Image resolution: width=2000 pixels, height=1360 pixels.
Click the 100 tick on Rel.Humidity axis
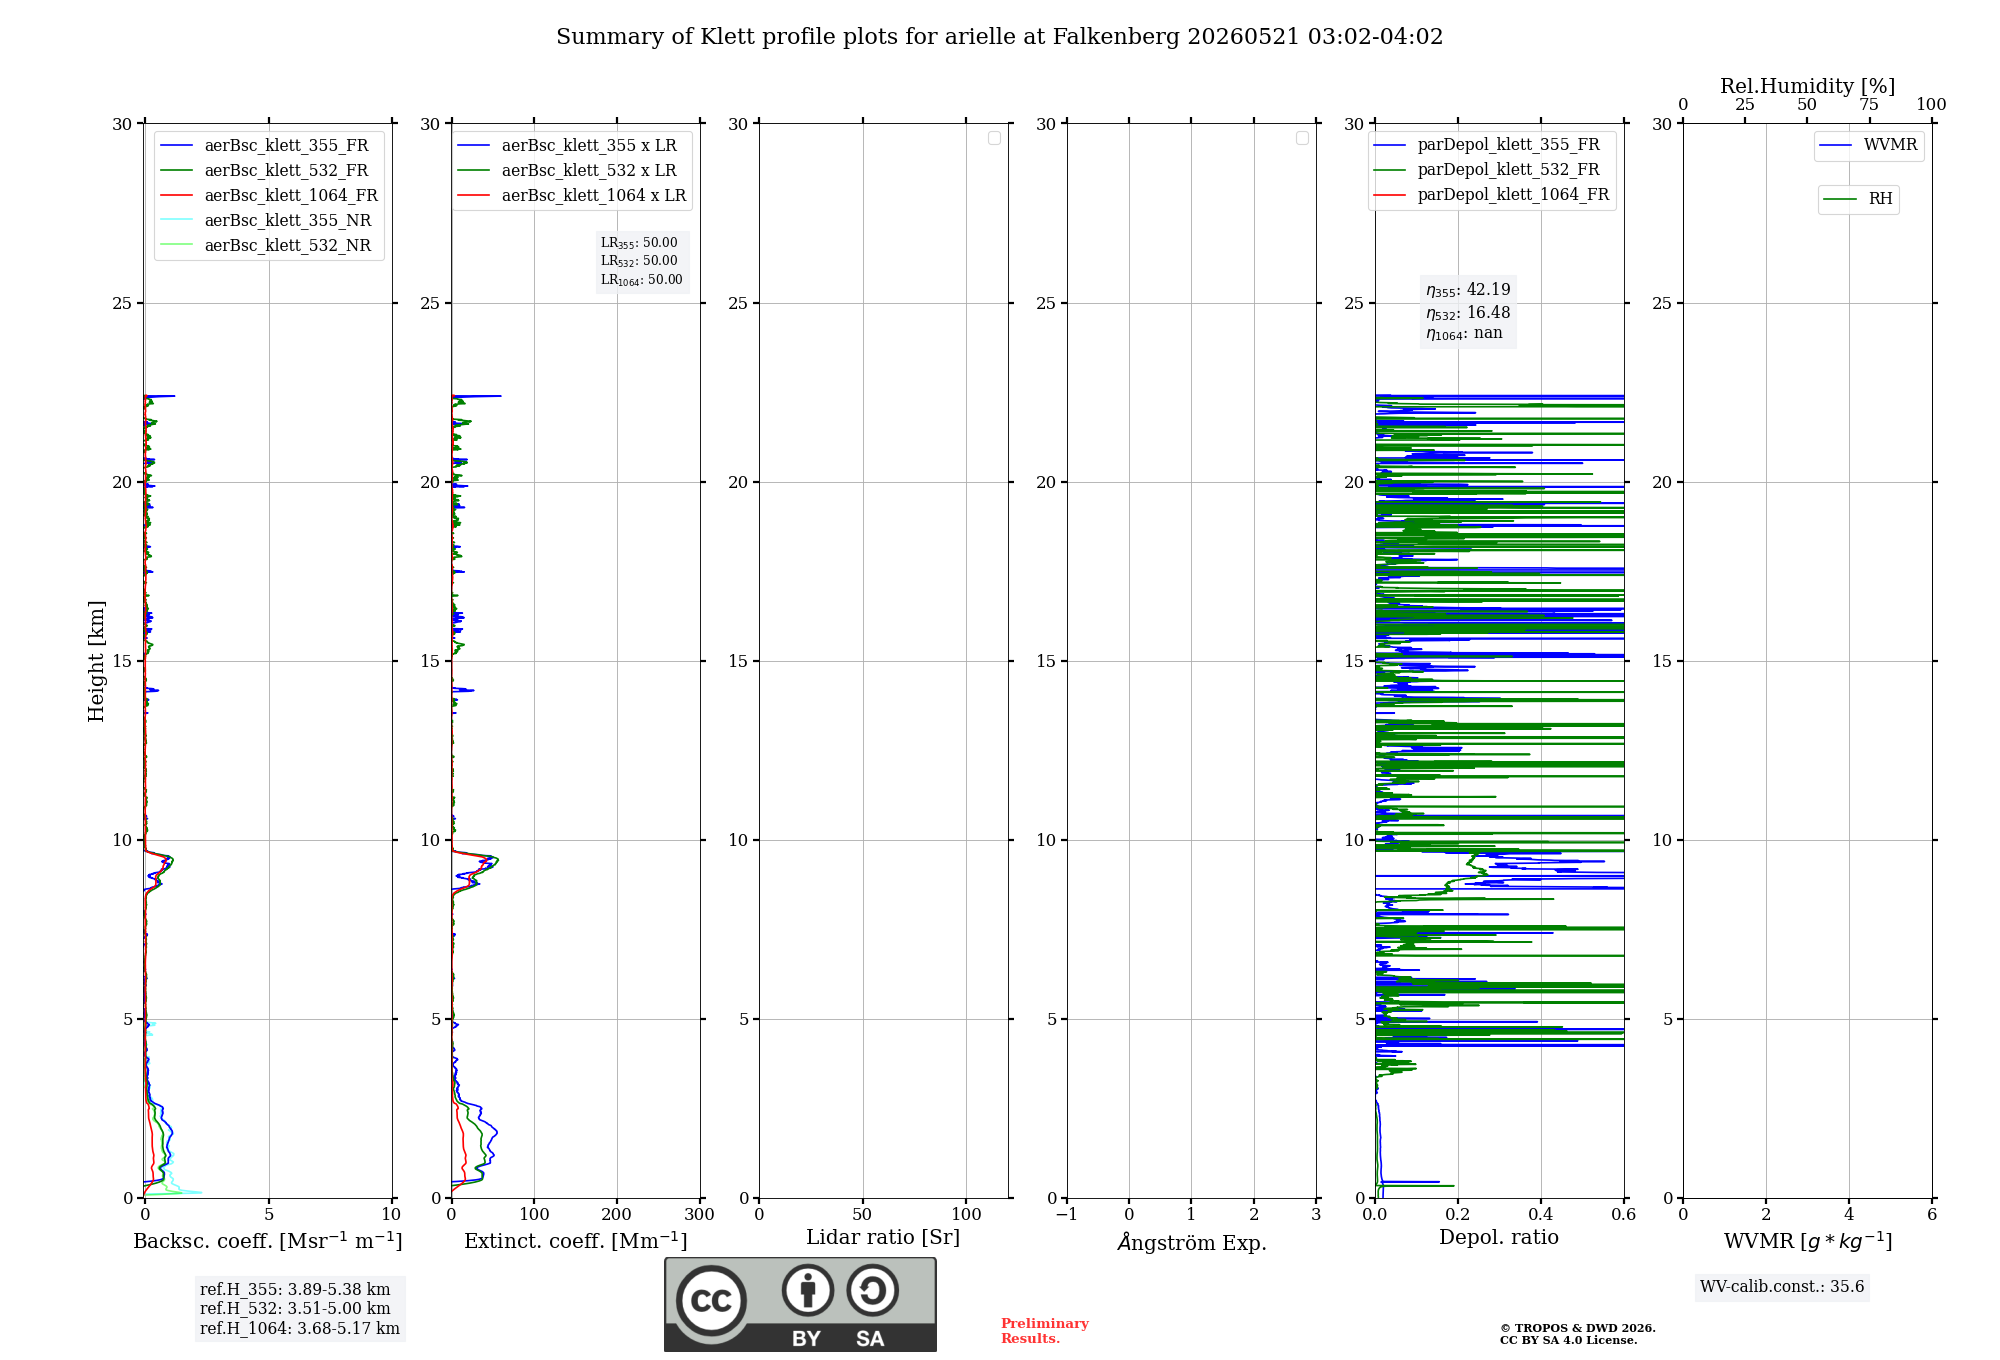click(x=1931, y=105)
